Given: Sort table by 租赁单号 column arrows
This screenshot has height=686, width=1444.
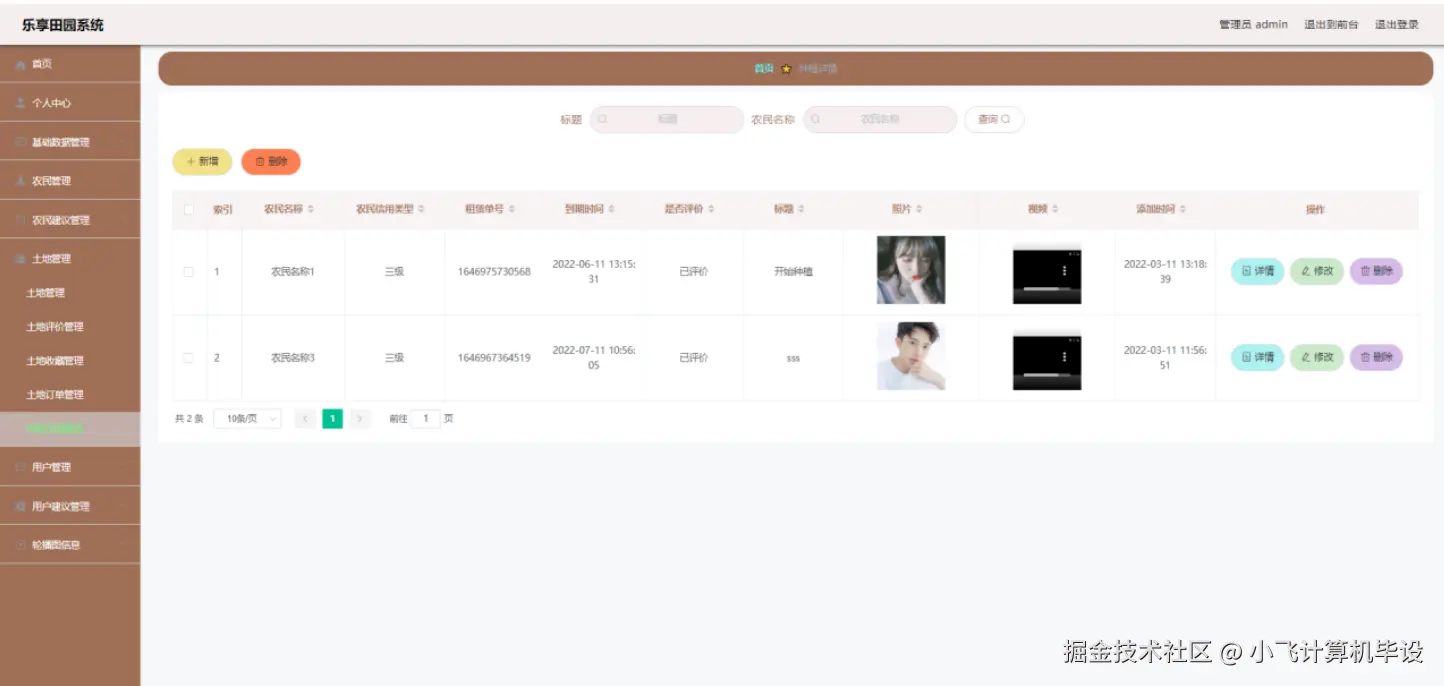Looking at the screenshot, I should pyautogui.click(x=512, y=209).
